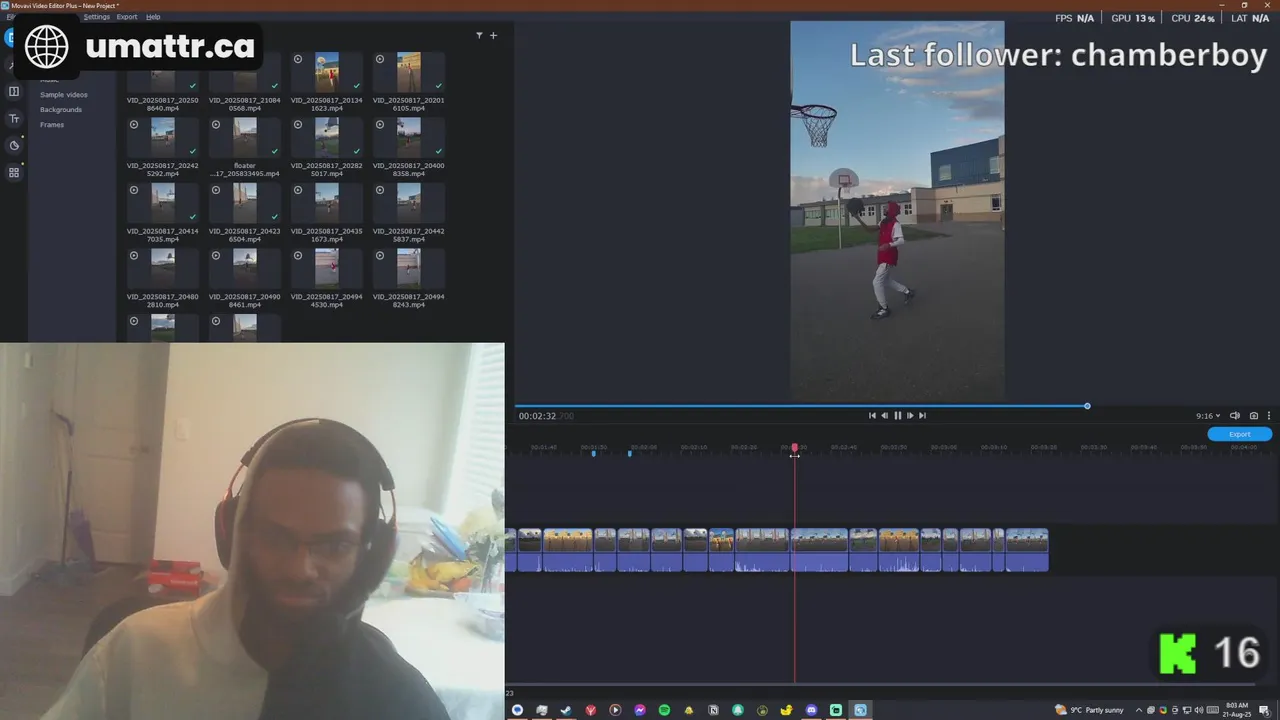
Task: Select clip VID_20250817_204008358.mp4 thumbnail
Action: [x=409, y=137]
